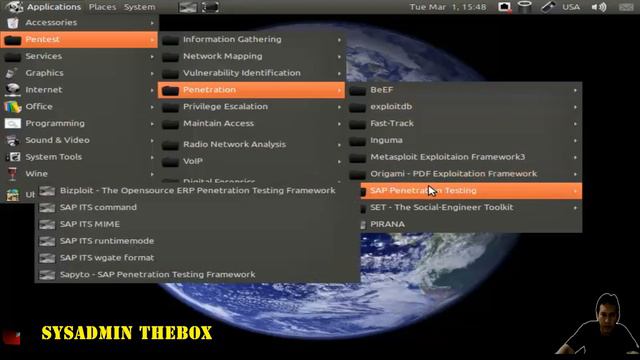
Task: Open Vulnerability Identification submenu
Action: coord(251,73)
